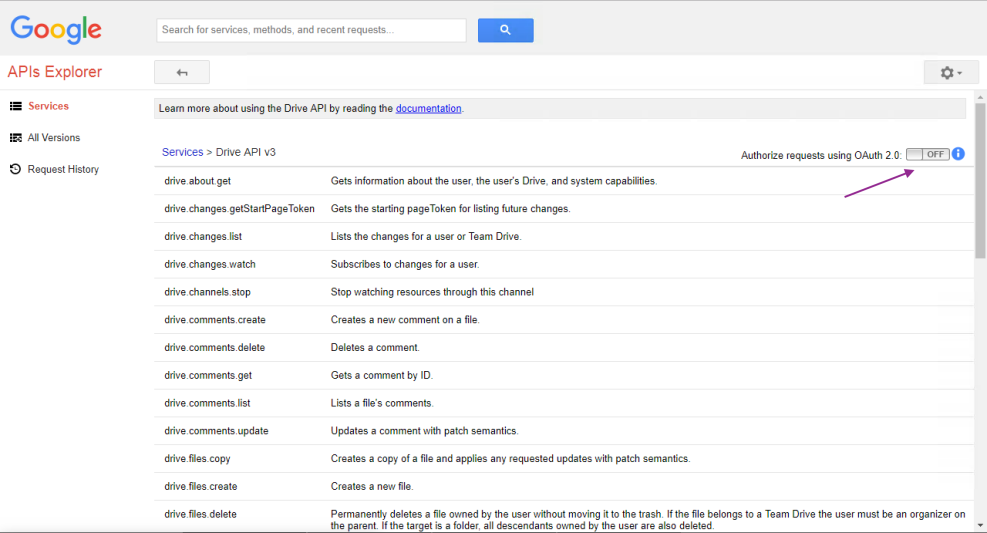Click the Google logo
Image resolution: width=987 pixels, height=533 pixels.
point(55,30)
